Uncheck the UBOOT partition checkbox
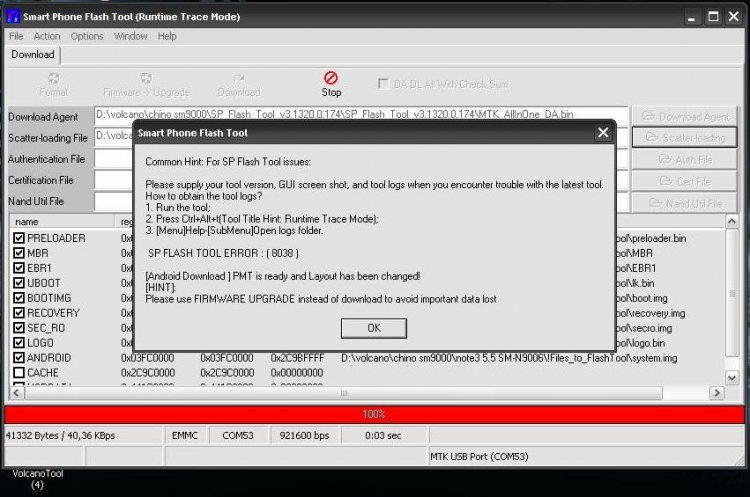This screenshot has width=750, height=497. coord(19,283)
